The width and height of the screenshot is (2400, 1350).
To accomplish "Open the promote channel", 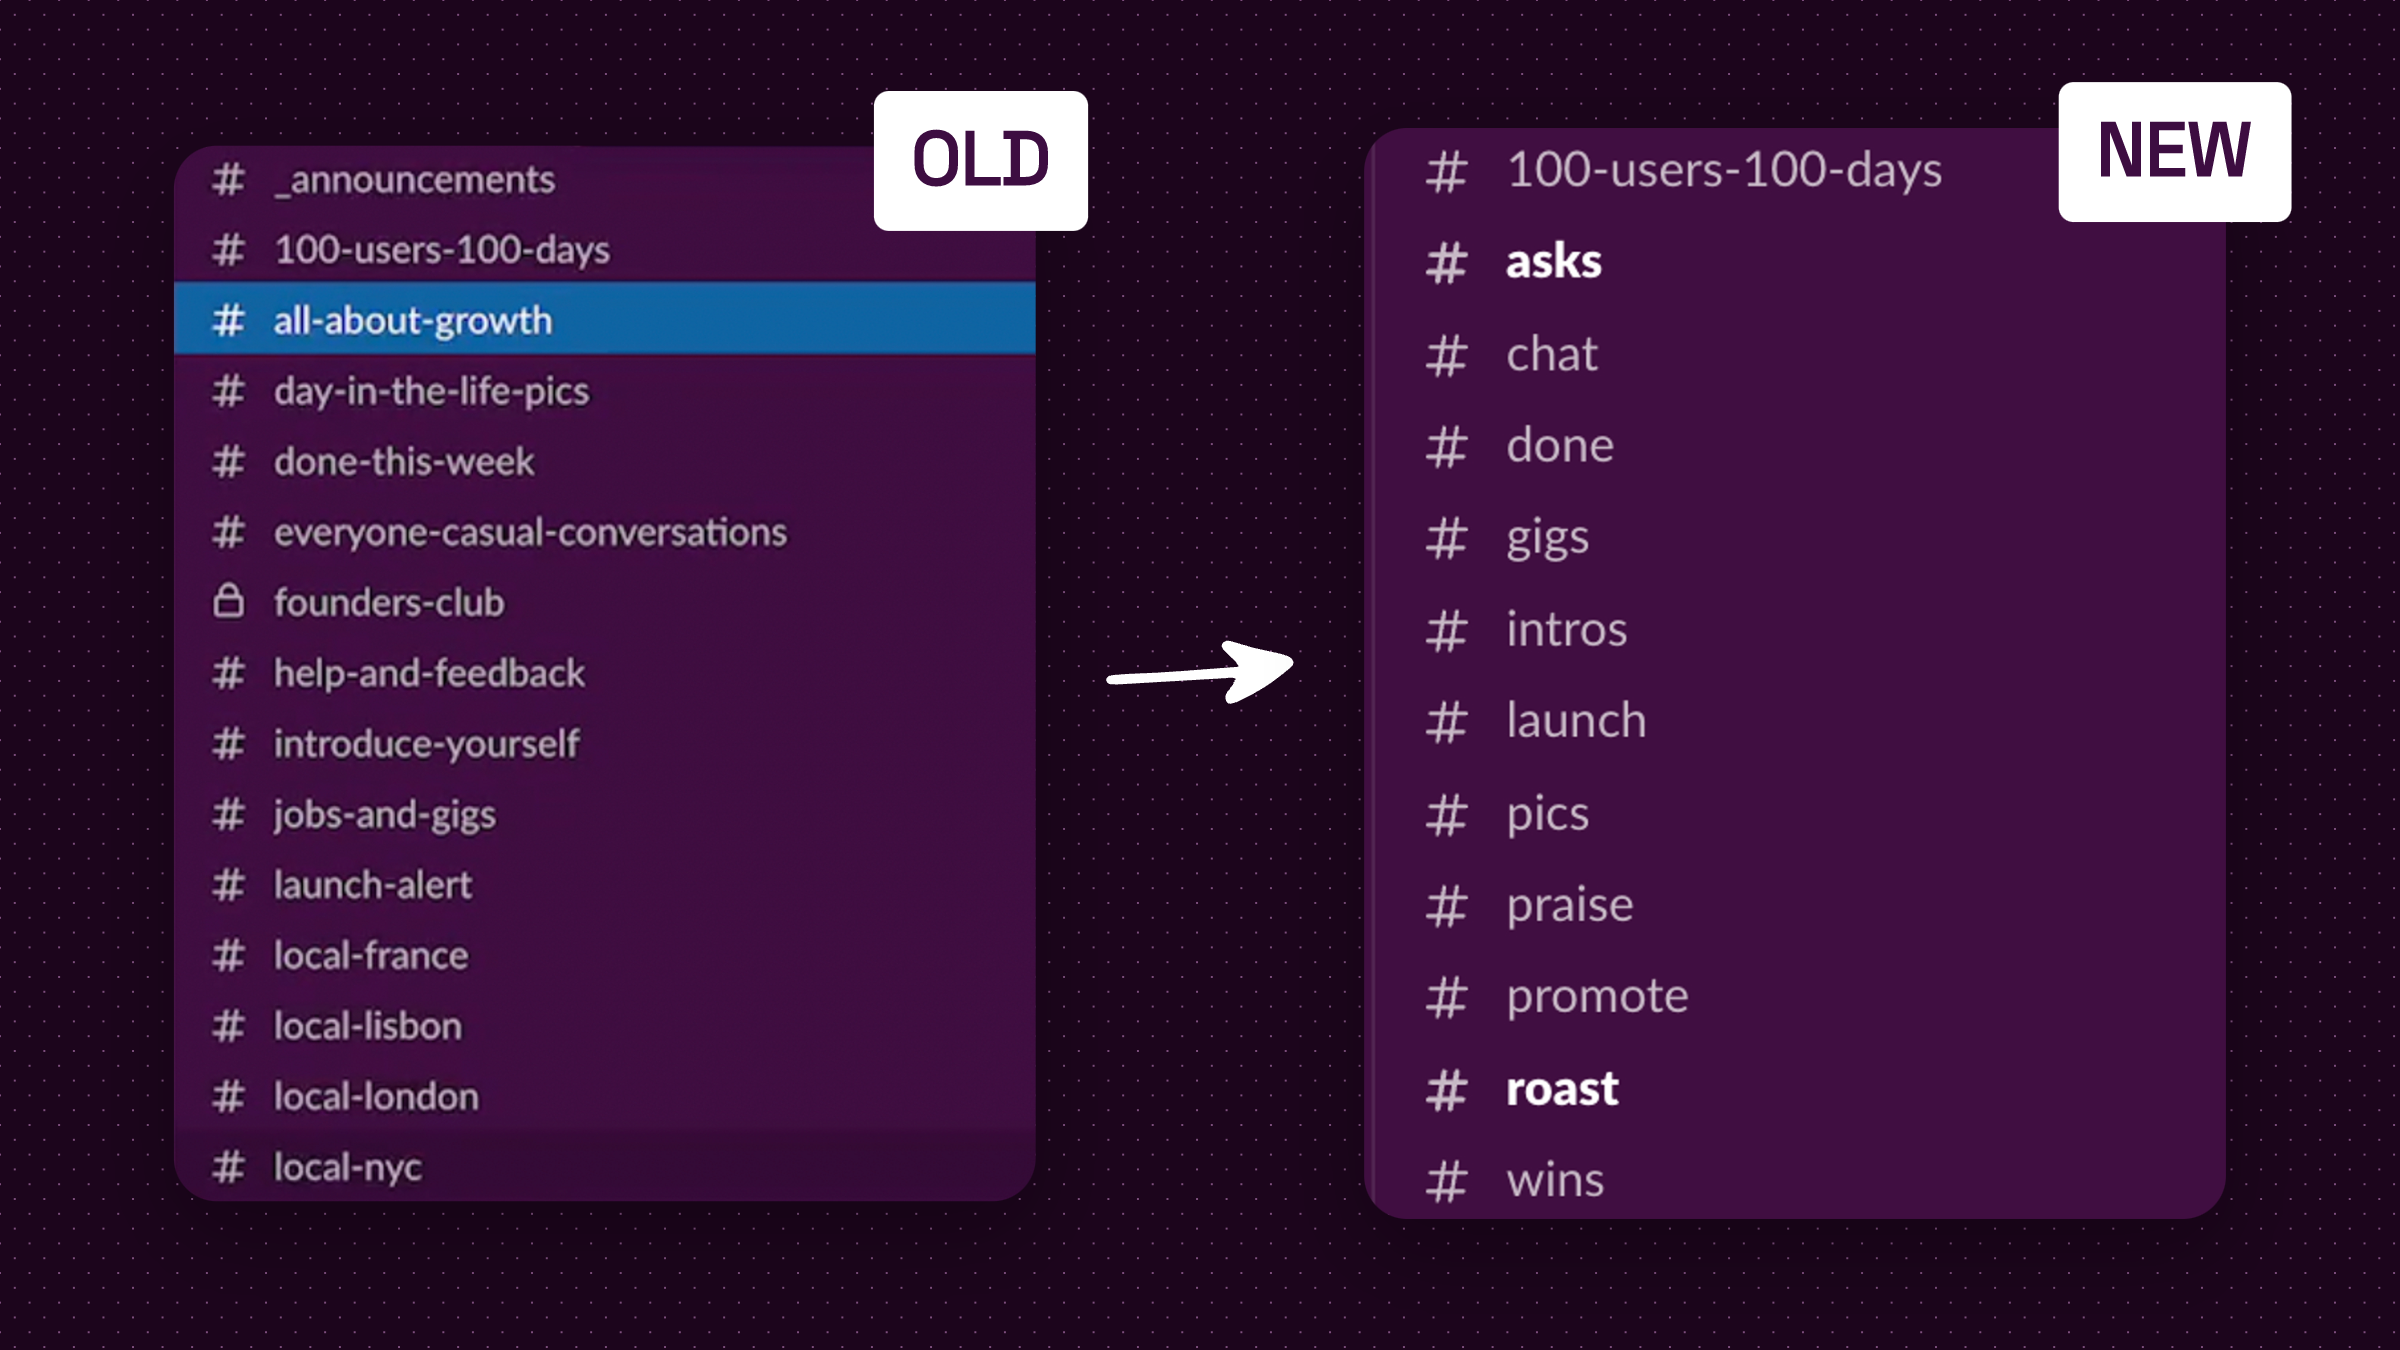I will [1597, 996].
